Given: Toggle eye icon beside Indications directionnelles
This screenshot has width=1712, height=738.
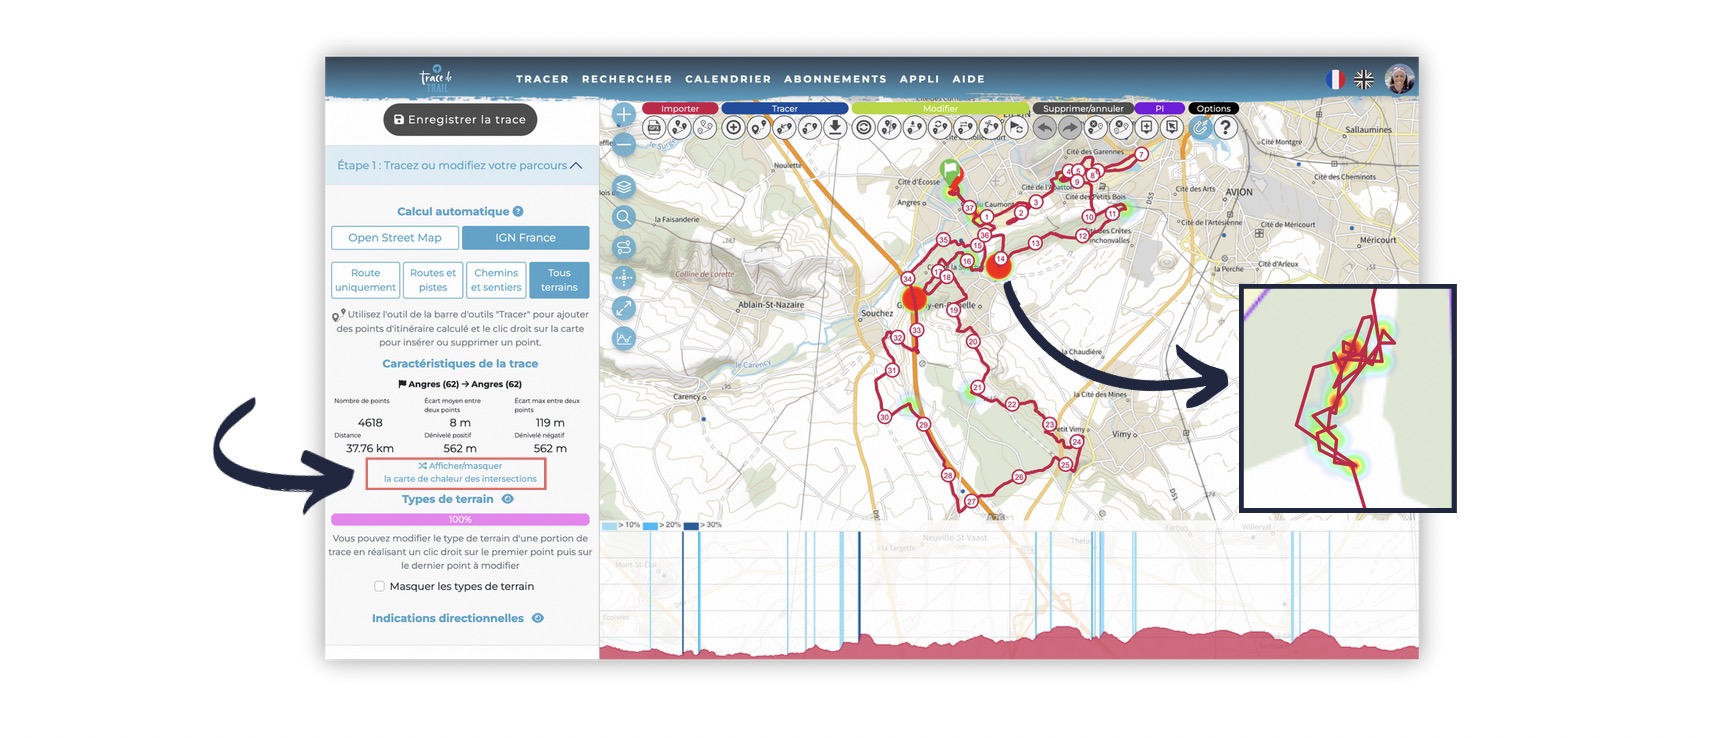Looking at the screenshot, I should 538,618.
